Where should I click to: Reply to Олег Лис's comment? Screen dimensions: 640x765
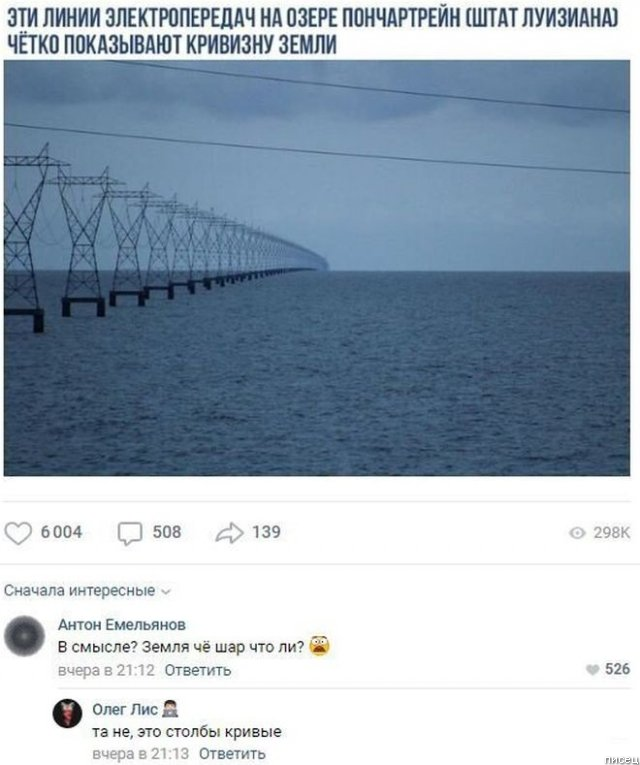[232, 753]
